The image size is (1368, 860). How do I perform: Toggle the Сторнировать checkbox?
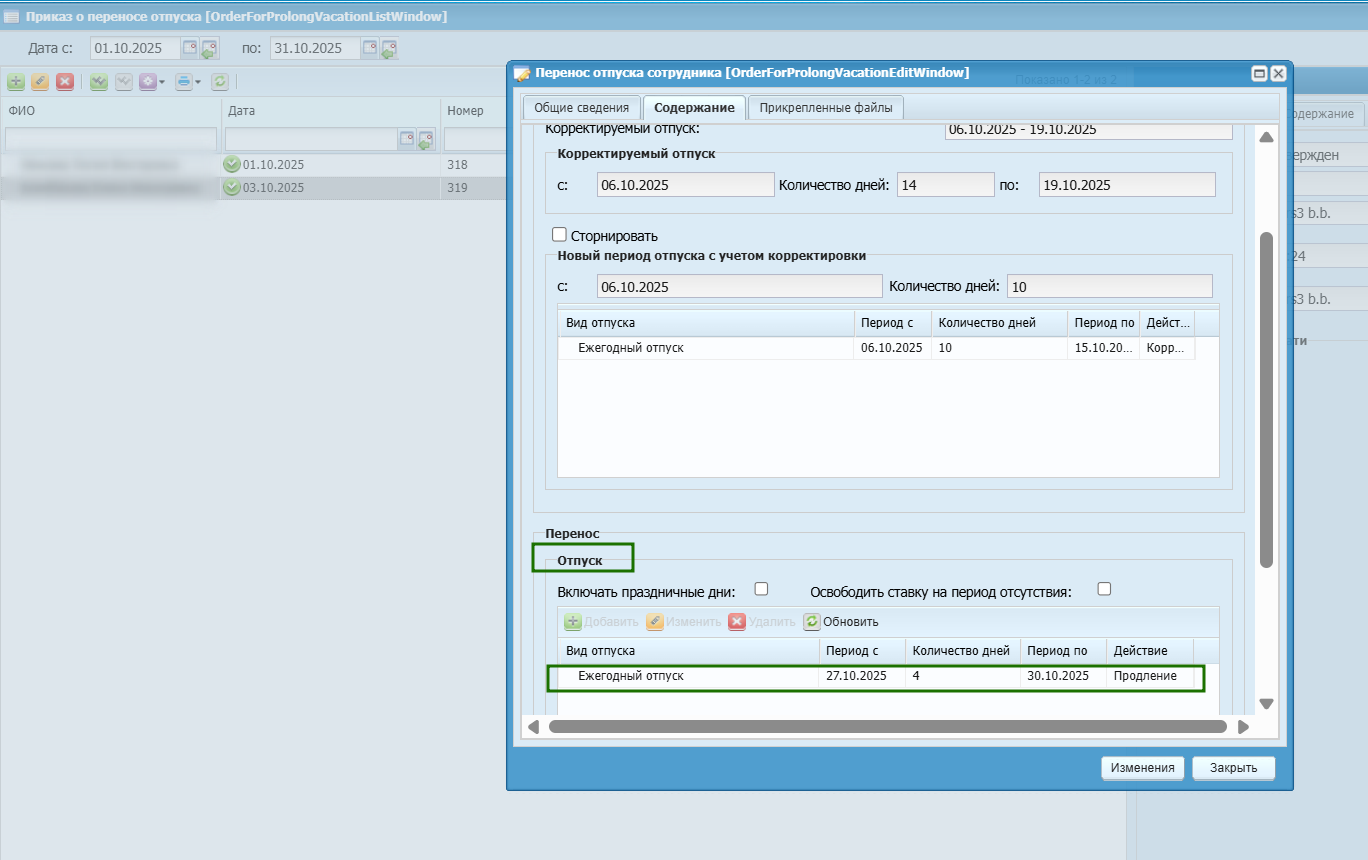560,235
